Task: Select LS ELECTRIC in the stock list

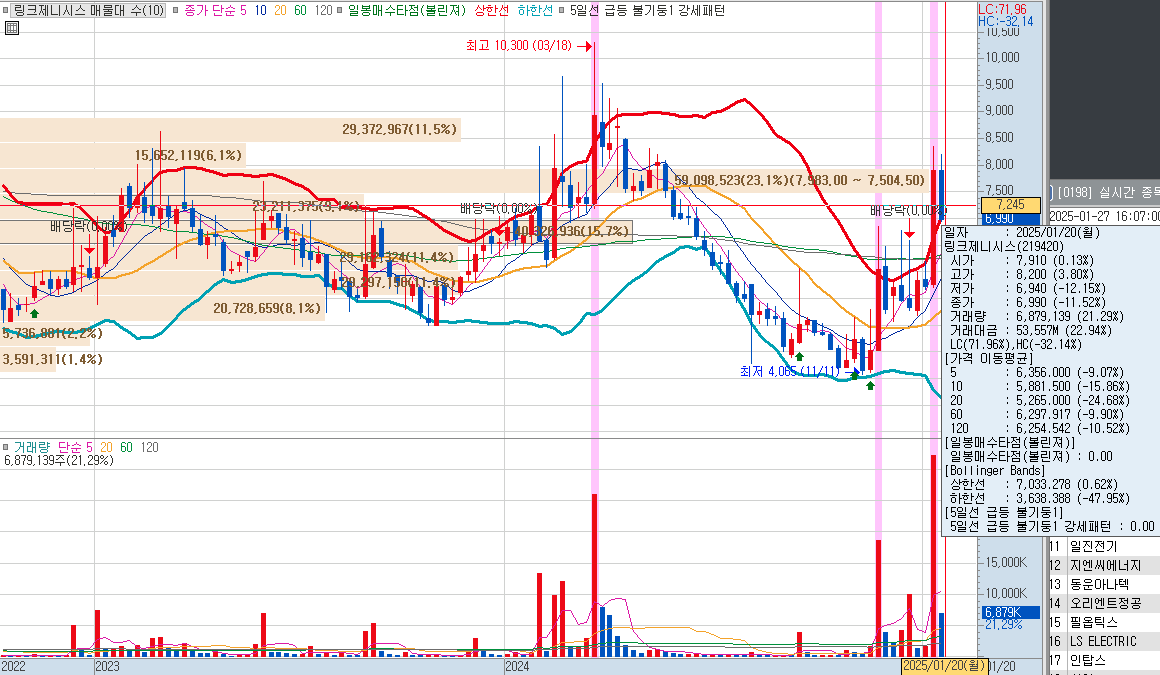Action: point(1103,642)
